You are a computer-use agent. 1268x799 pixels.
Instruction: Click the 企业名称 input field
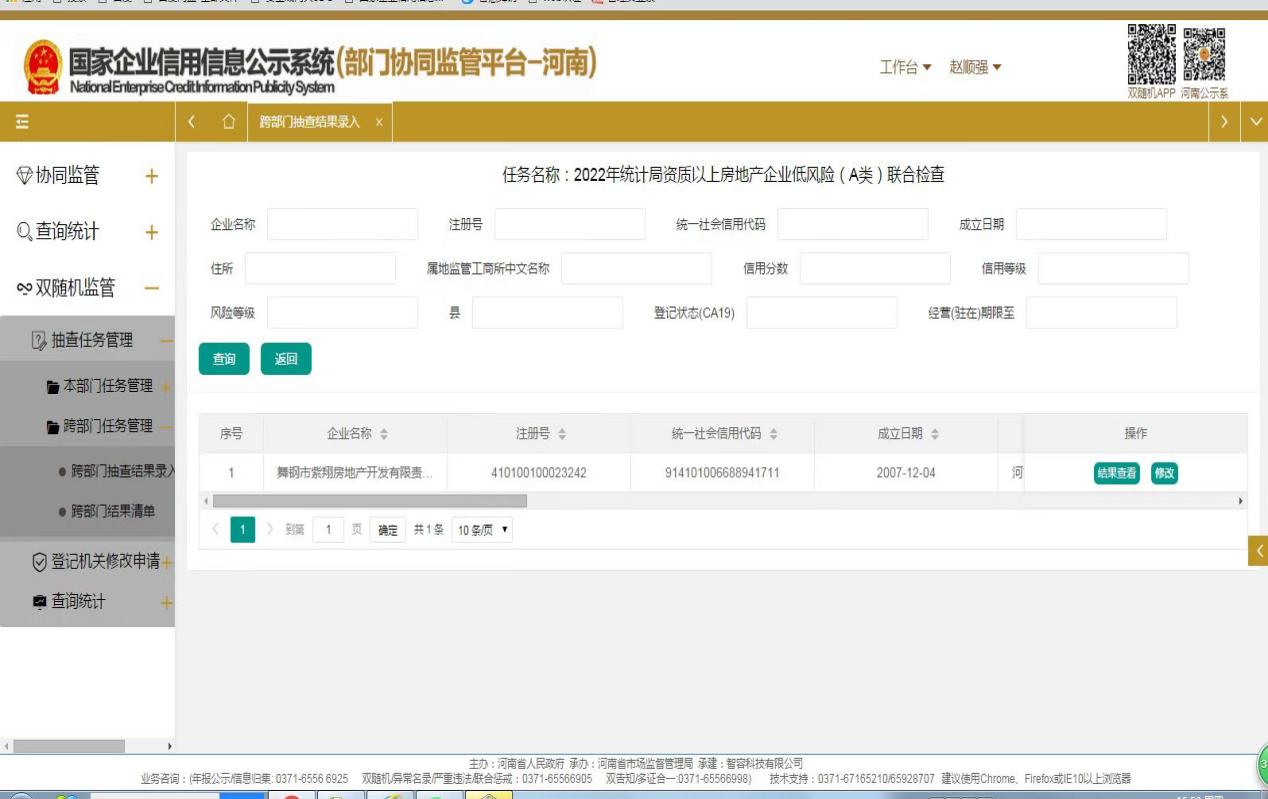click(x=342, y=225)
